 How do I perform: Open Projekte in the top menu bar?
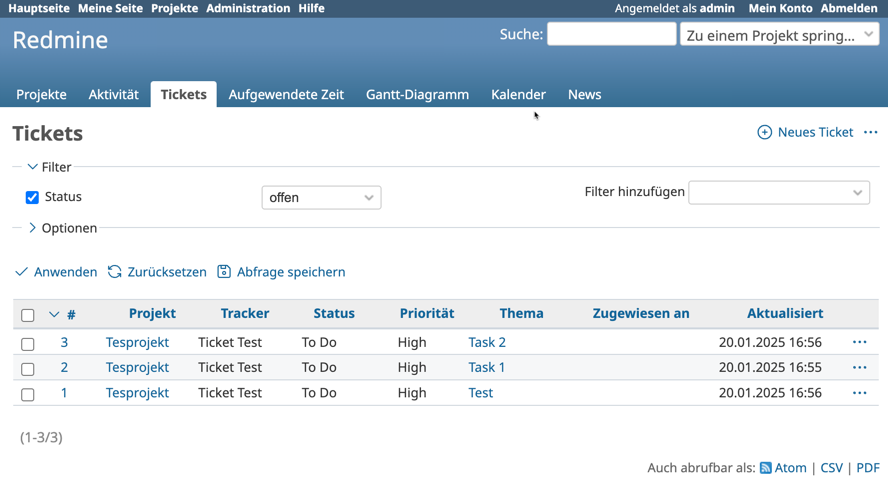click(174, 8)
